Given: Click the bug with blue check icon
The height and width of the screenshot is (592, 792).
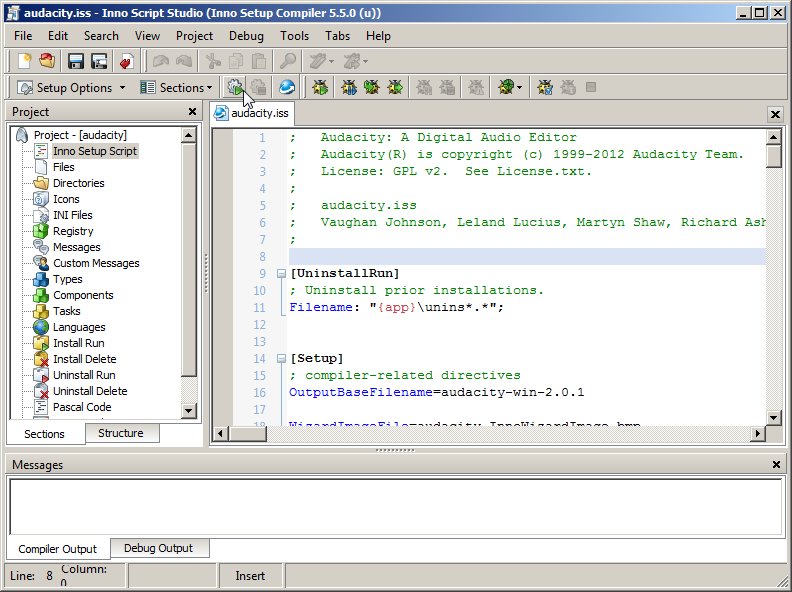Looking at the screenshot, I should [x=544, y=87].
